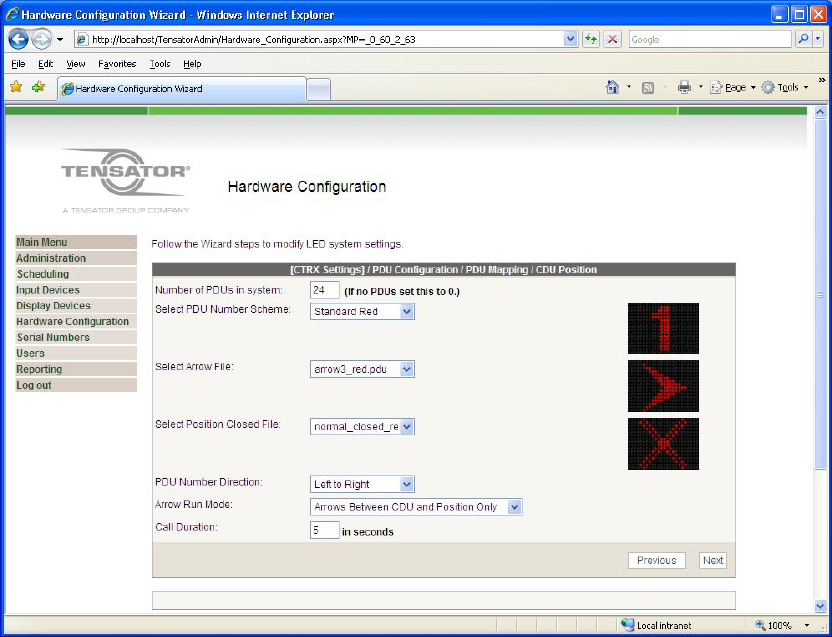Open the Tools toolbar menu
The height and width of the screenshot is (637, 832).
(784, 88)
